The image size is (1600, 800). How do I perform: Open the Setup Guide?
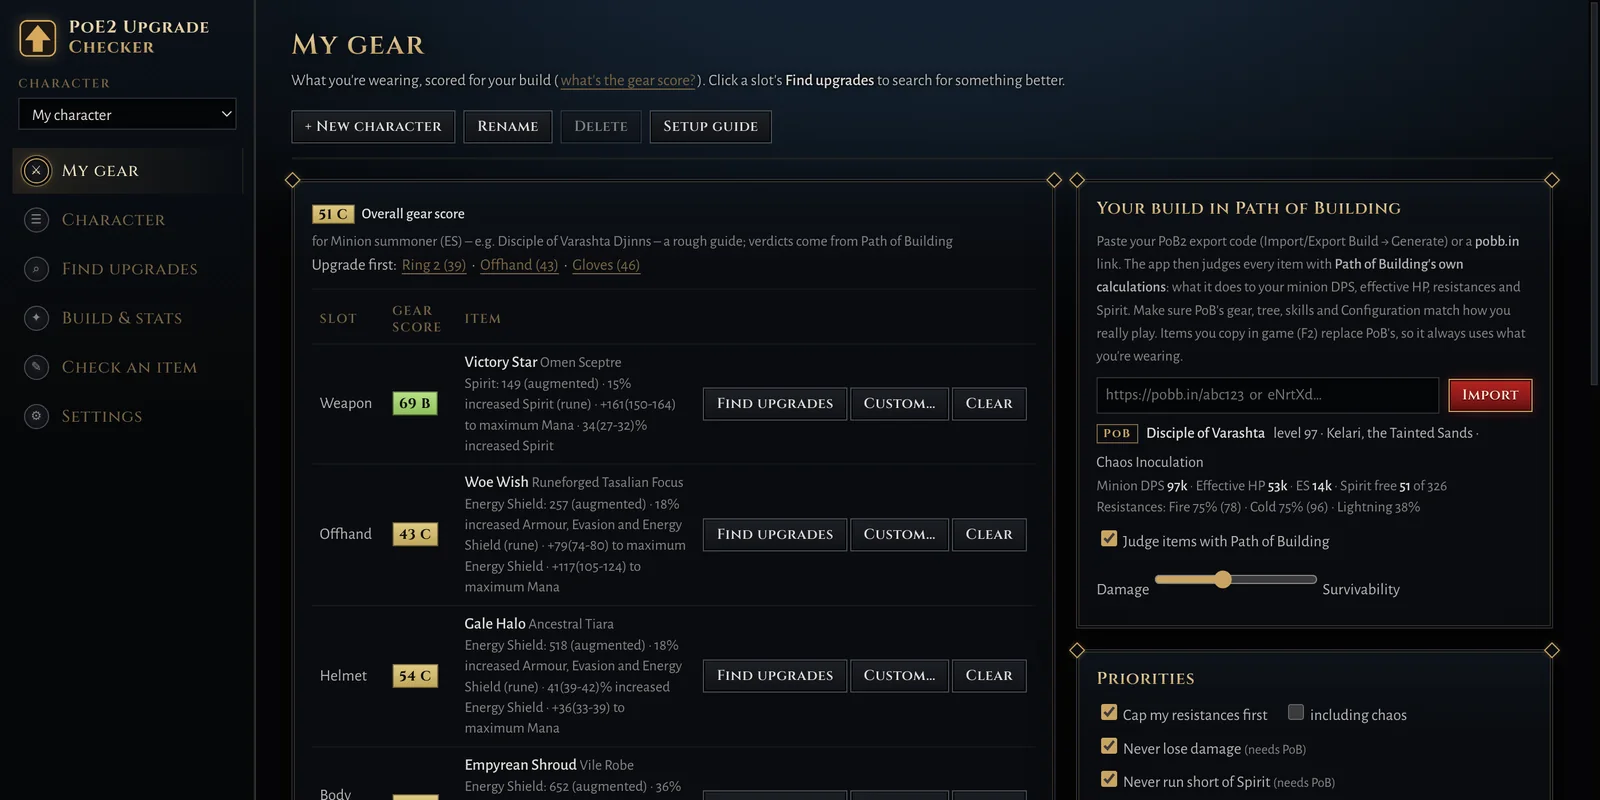[x=711, y=127]
